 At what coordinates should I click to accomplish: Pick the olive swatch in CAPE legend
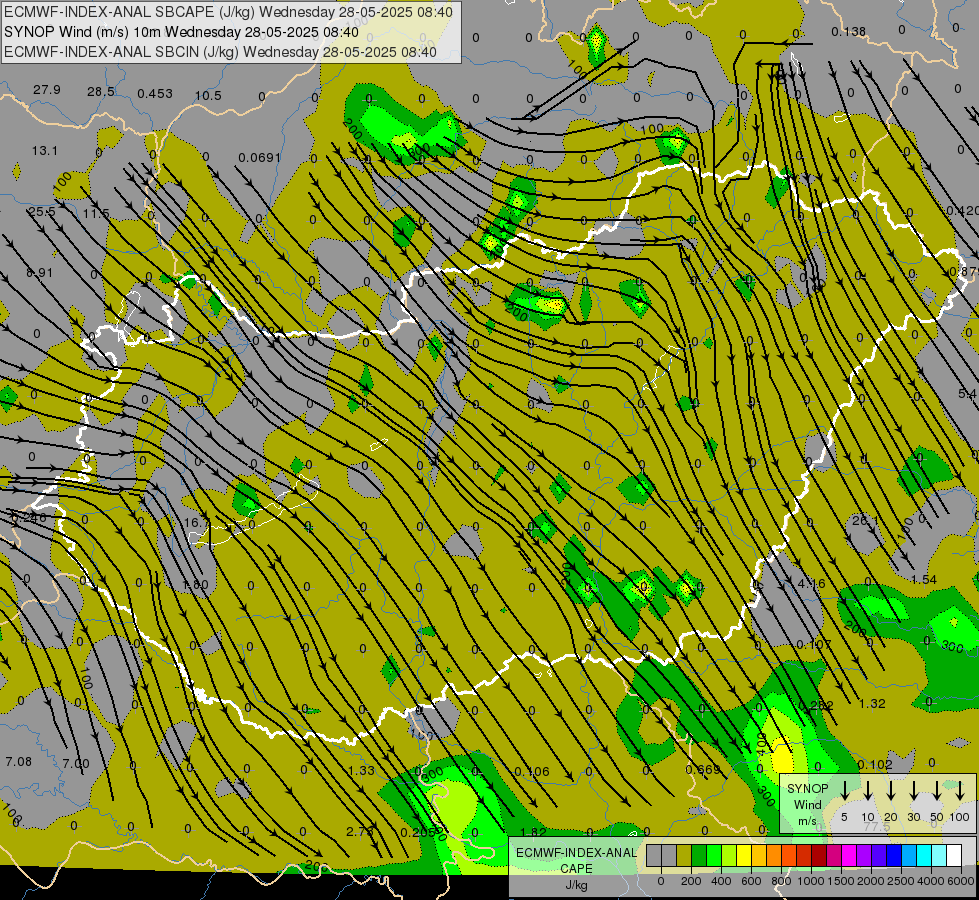pyautogui.click(x=684, y=856)
